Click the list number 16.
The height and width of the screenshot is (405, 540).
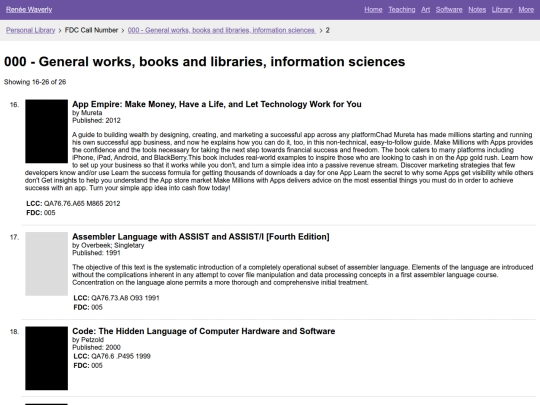pyautogui.click(x=14, y=105)
